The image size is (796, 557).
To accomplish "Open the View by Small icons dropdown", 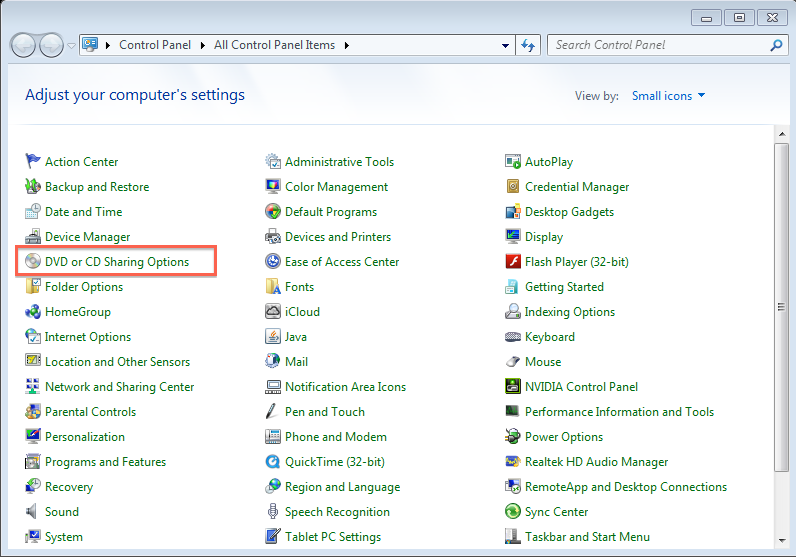I will point(668,95).
